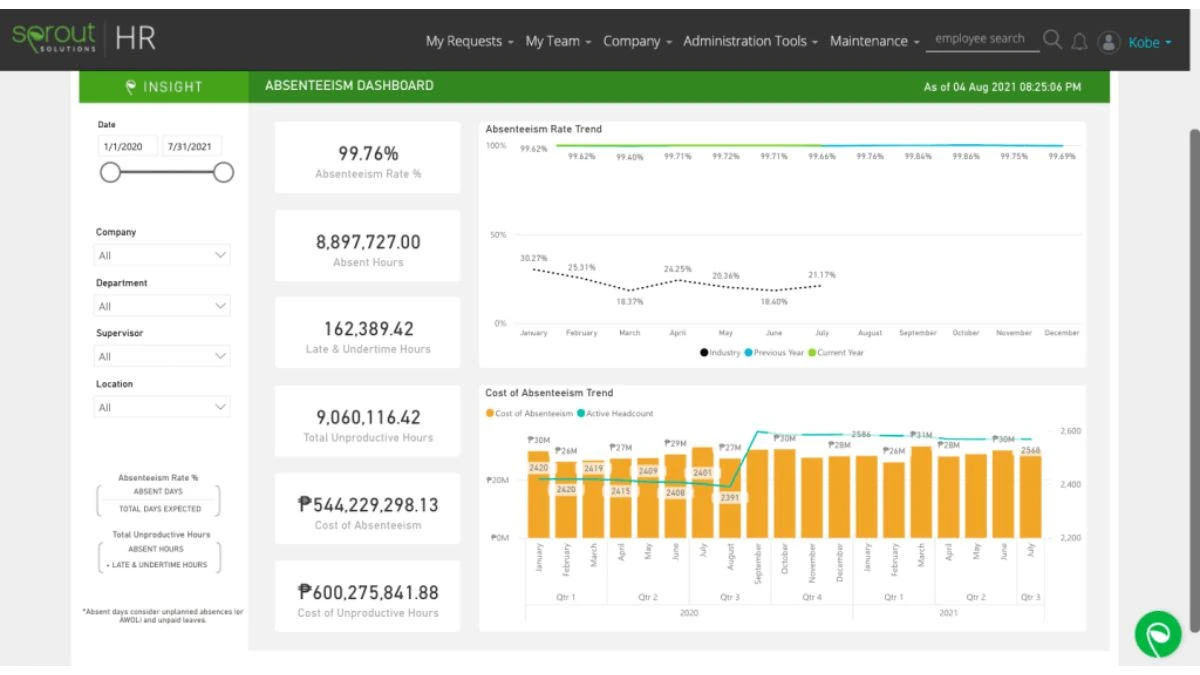Open the green Sprout chat widget
This screenshot has height=675, width=1200.
tap(1158, 634)
